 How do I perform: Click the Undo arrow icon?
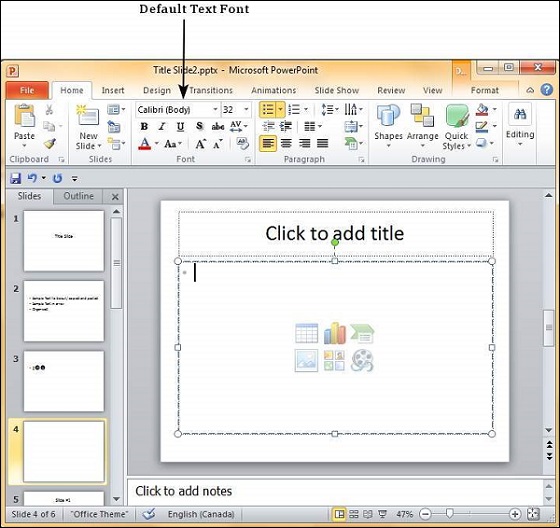[32, 178]
